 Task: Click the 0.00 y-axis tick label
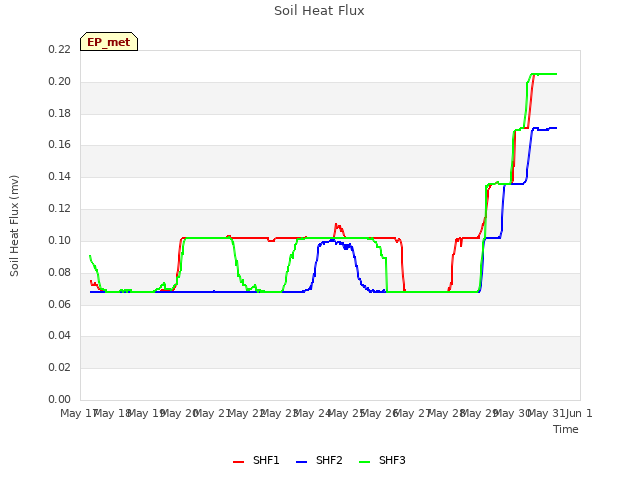click(x=59, y=399)
